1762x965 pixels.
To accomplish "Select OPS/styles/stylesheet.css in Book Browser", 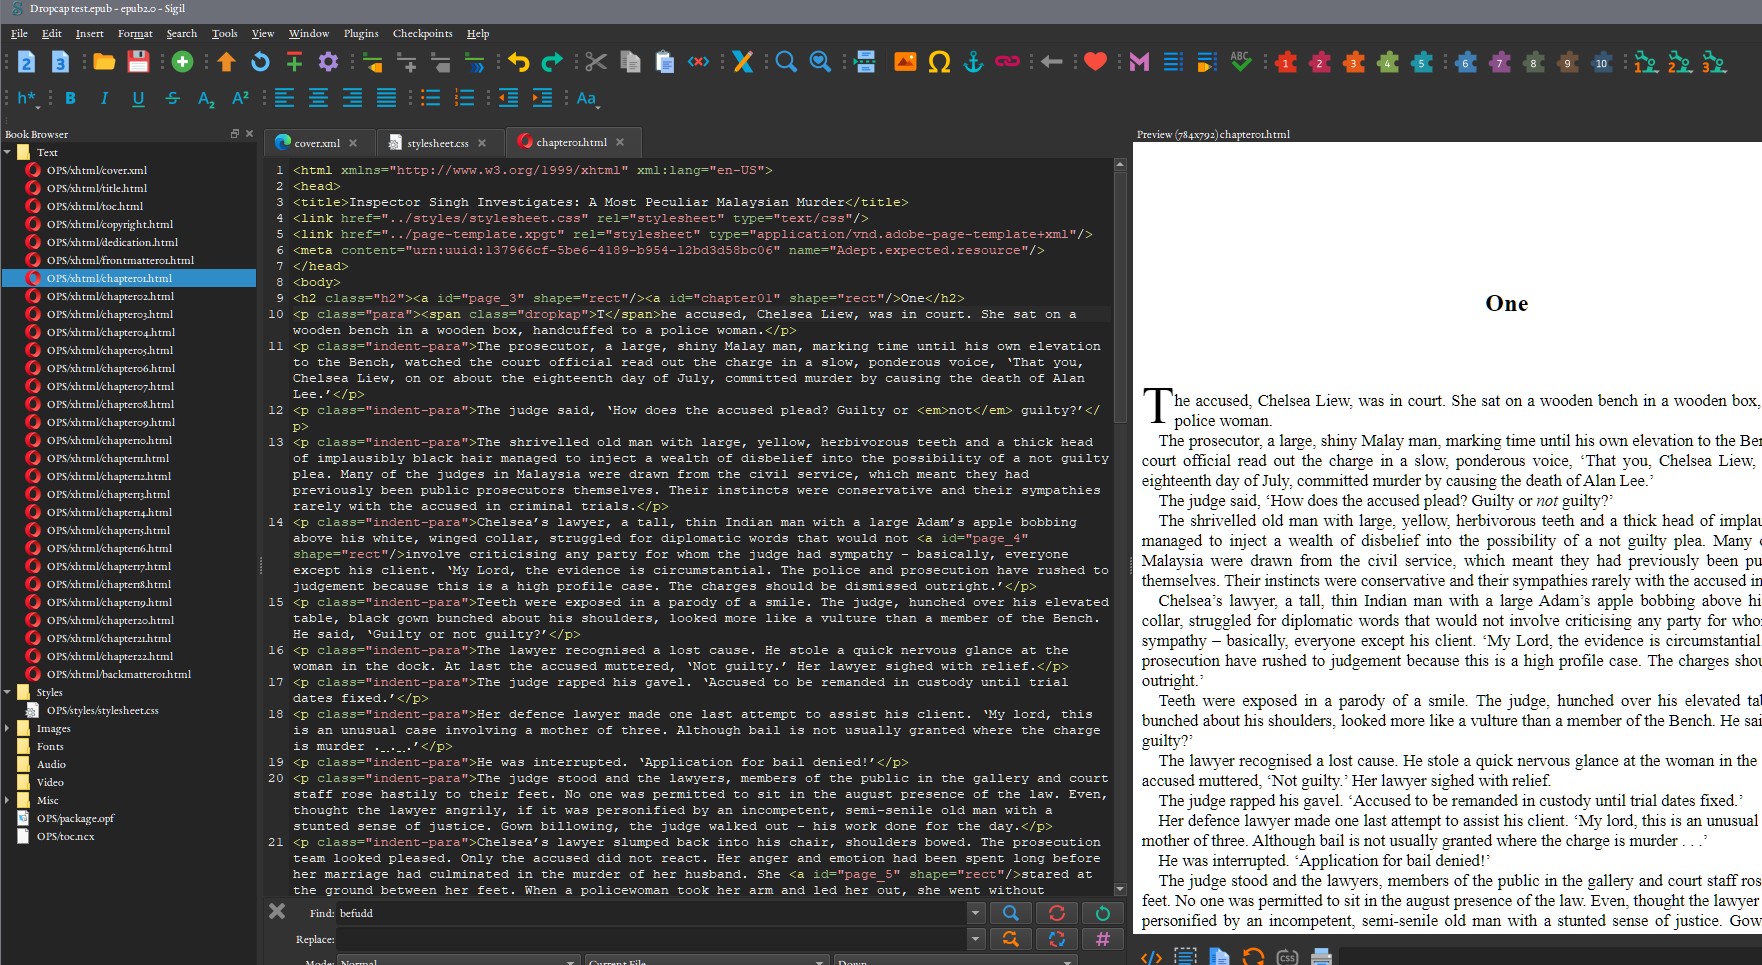I will (x=102, y=710).
